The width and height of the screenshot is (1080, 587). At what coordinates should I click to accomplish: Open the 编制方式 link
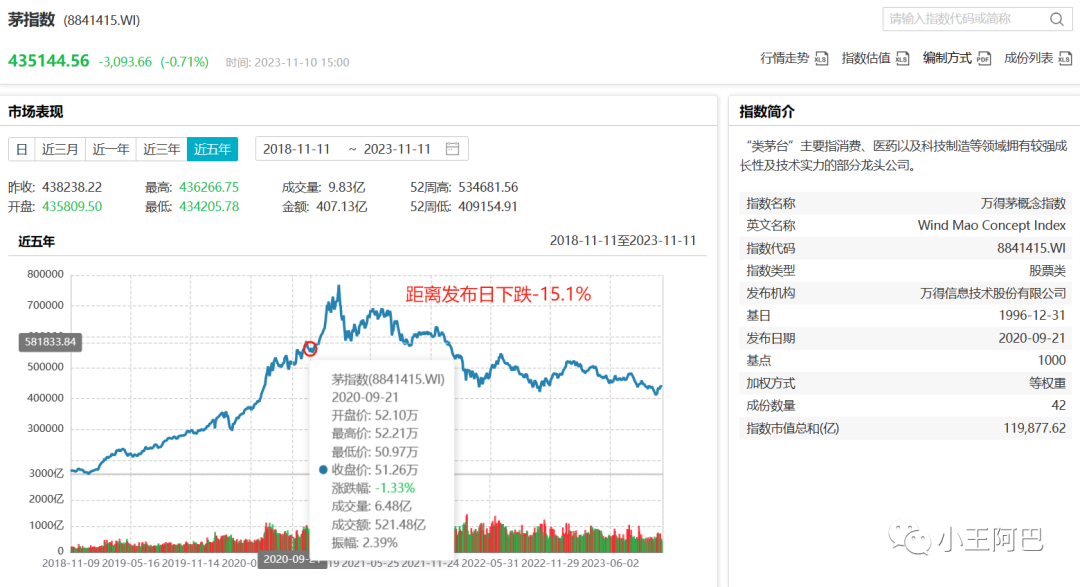[x=947, y=59]
